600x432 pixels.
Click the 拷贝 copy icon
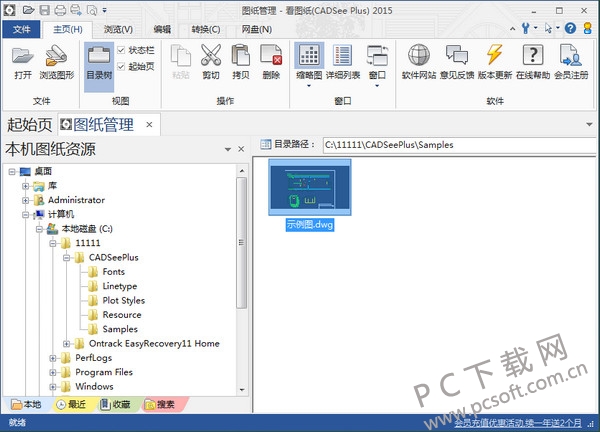[241, 61]
